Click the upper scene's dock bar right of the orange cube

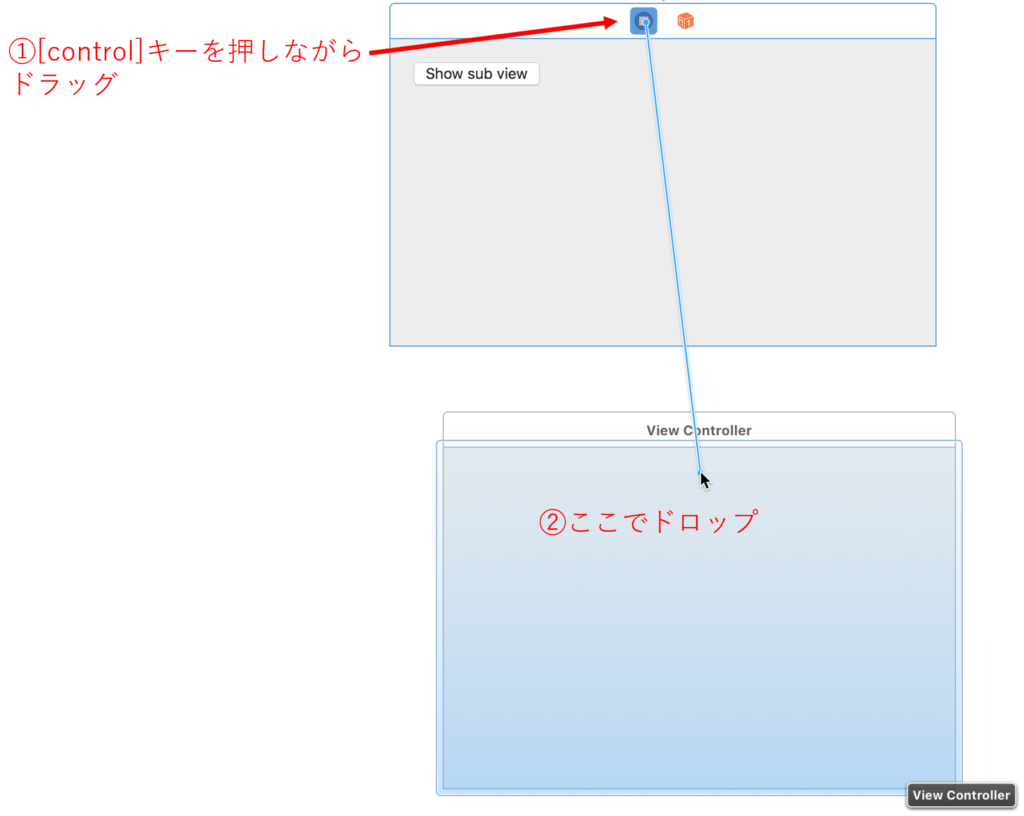(x=820, y=21)
